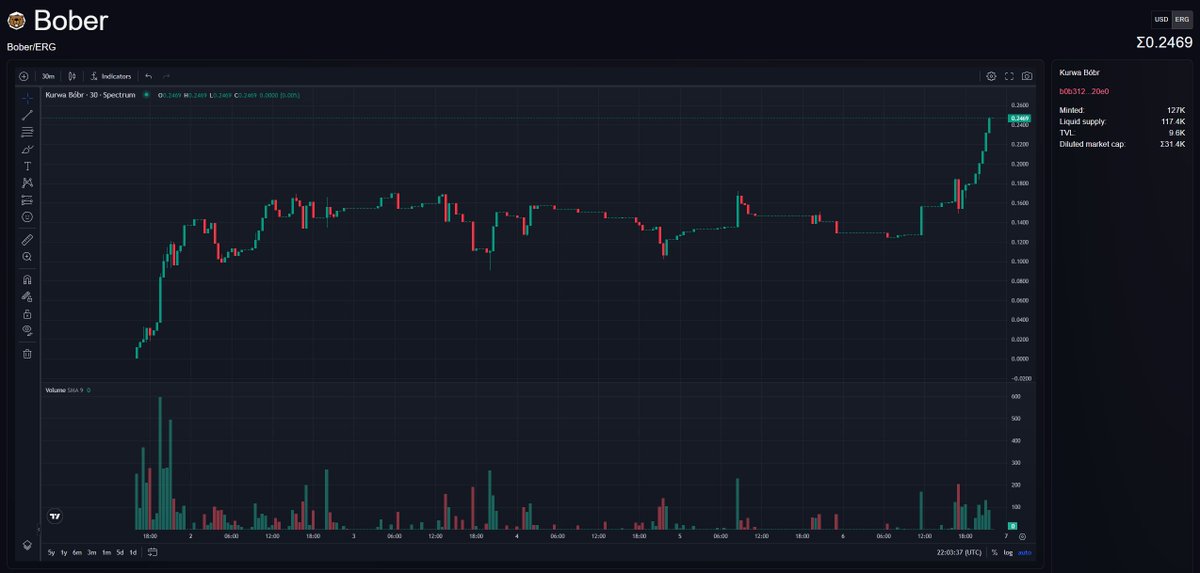1200x573 pixels.
Task: Set the chart range to 1m
Action: (106, 552)
